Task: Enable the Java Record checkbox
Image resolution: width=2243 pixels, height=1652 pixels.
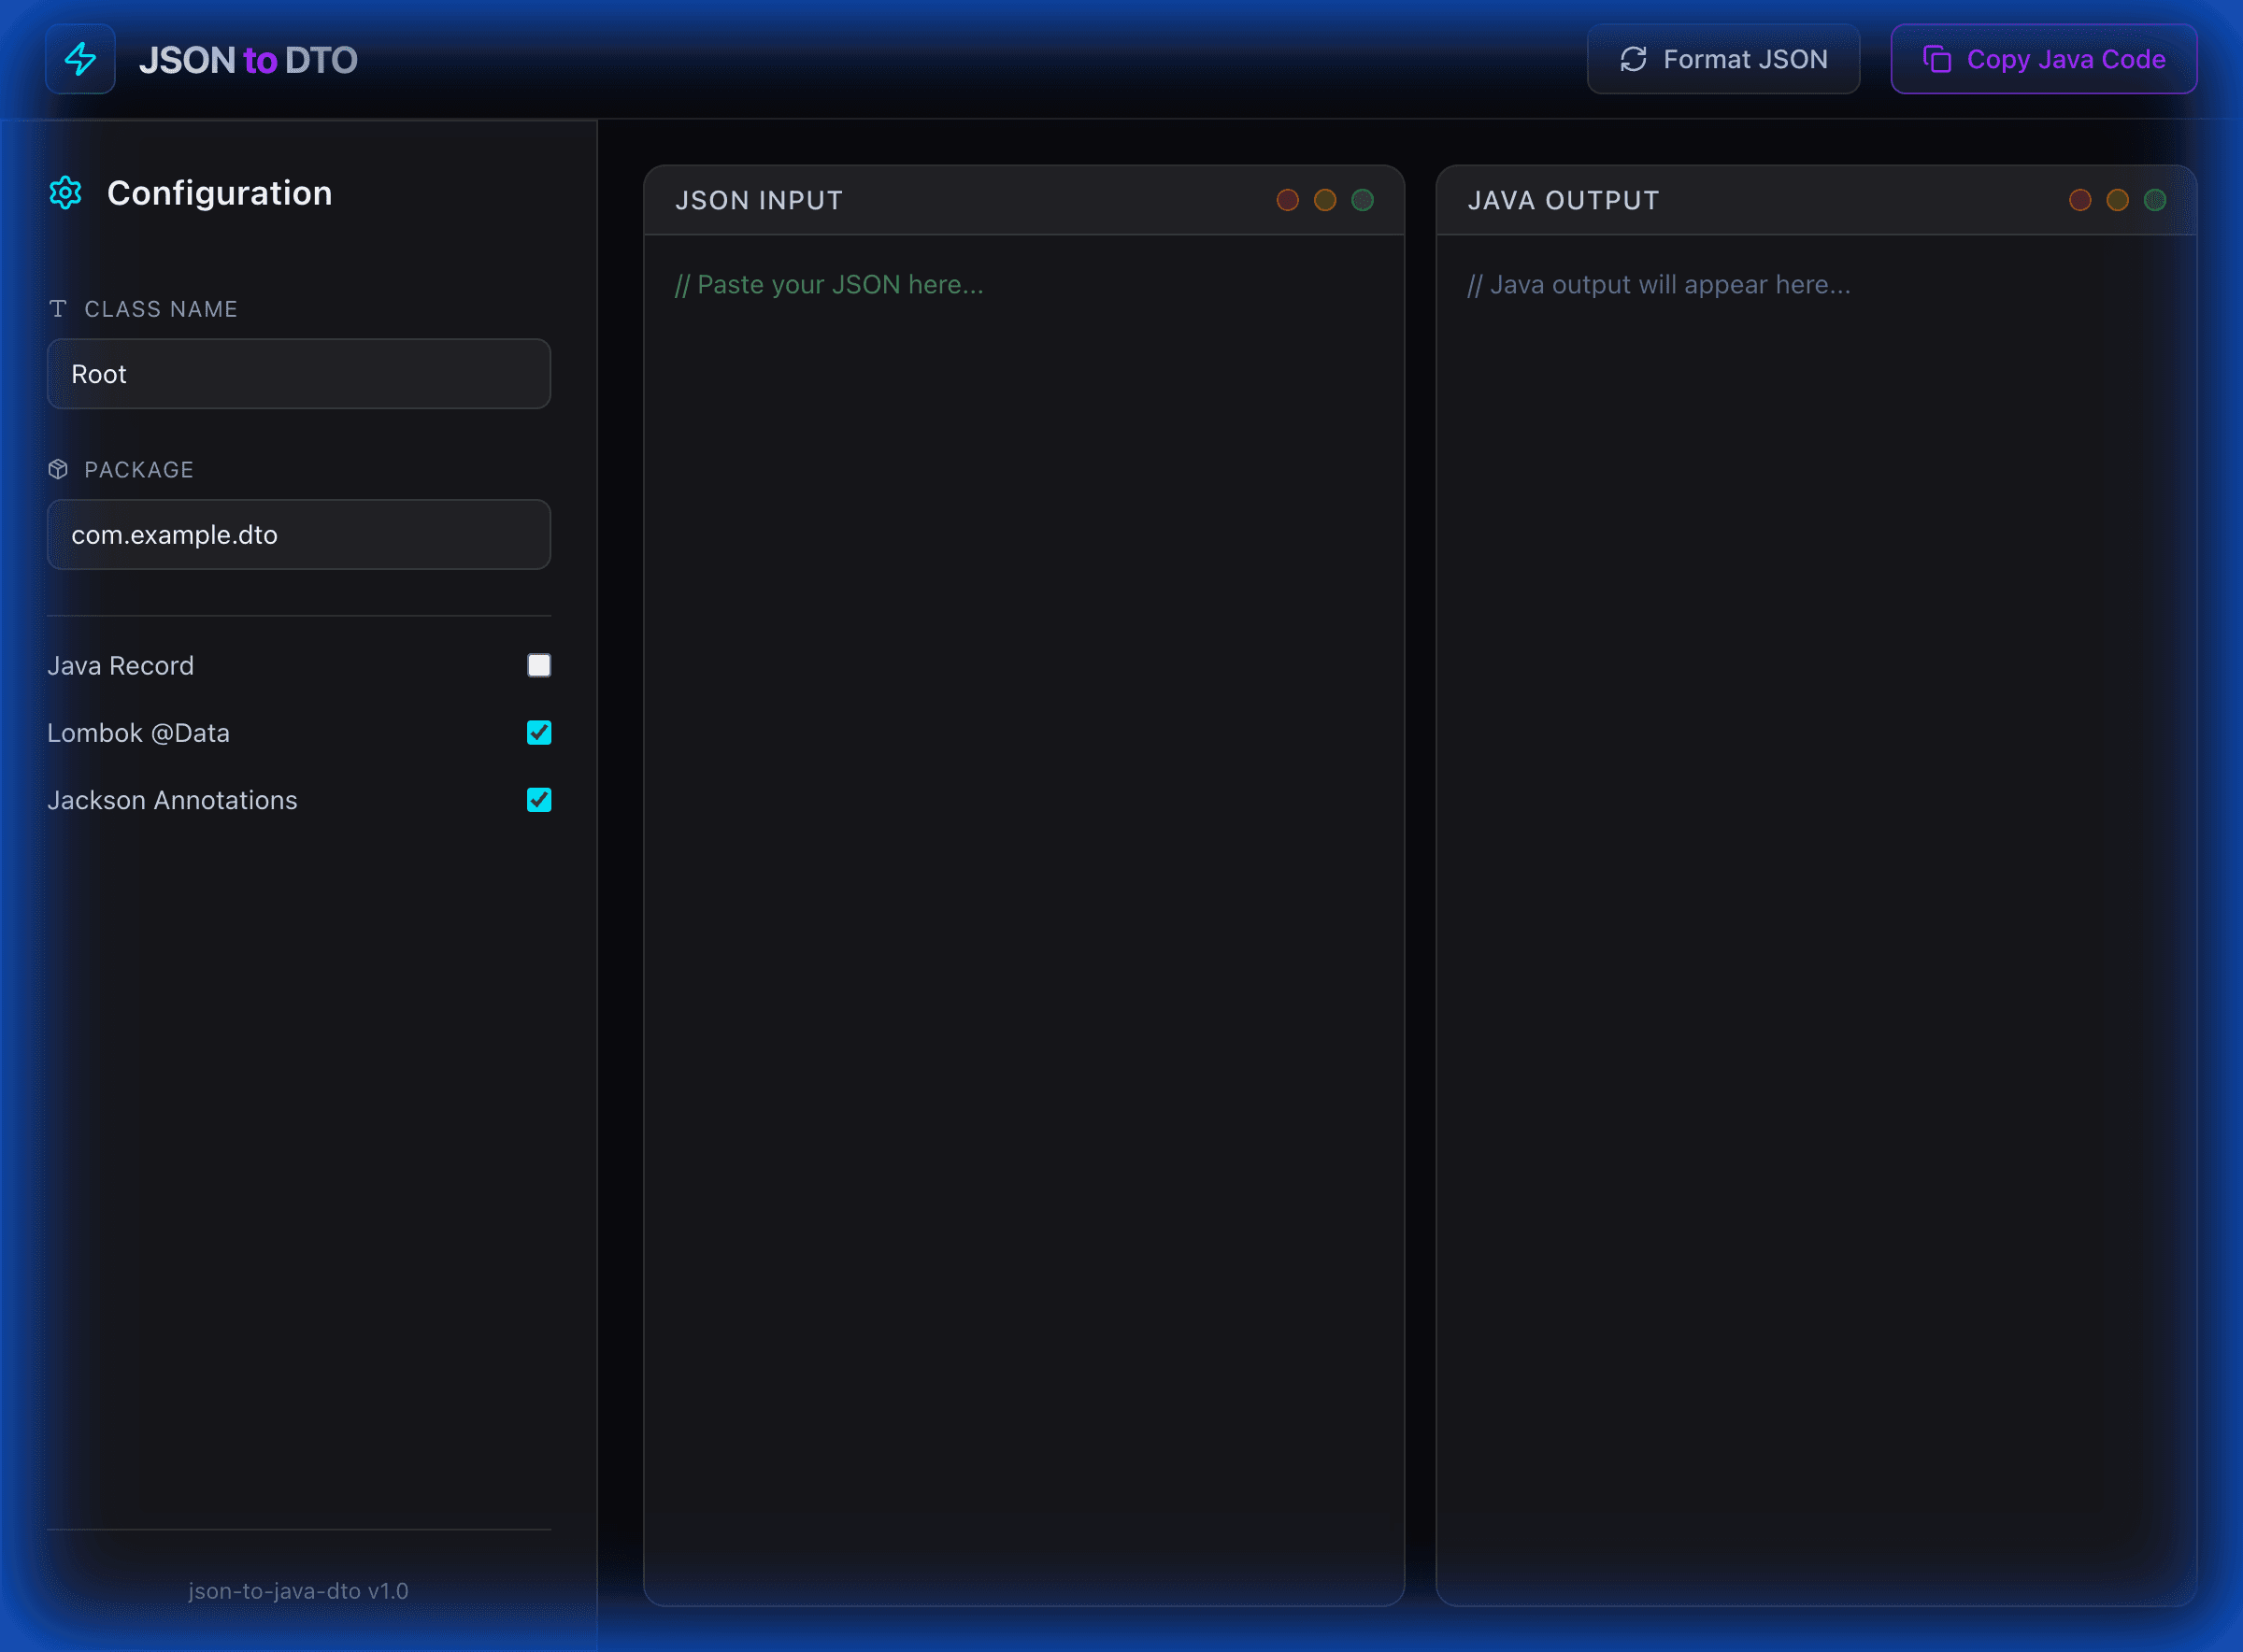Action: pyautogui.click(x=539, y=665)
